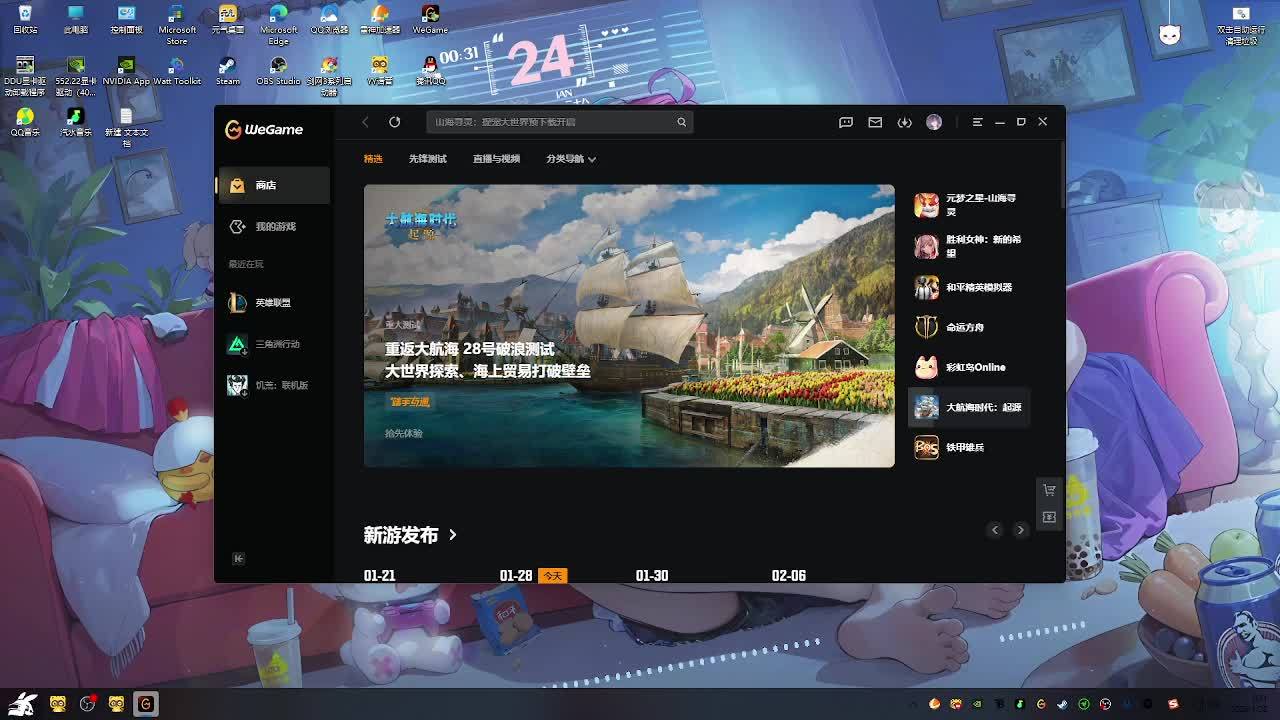Collapse the left sidebar panel
The height and width of the screenshot is (720, 1280).
click(238, 559)
